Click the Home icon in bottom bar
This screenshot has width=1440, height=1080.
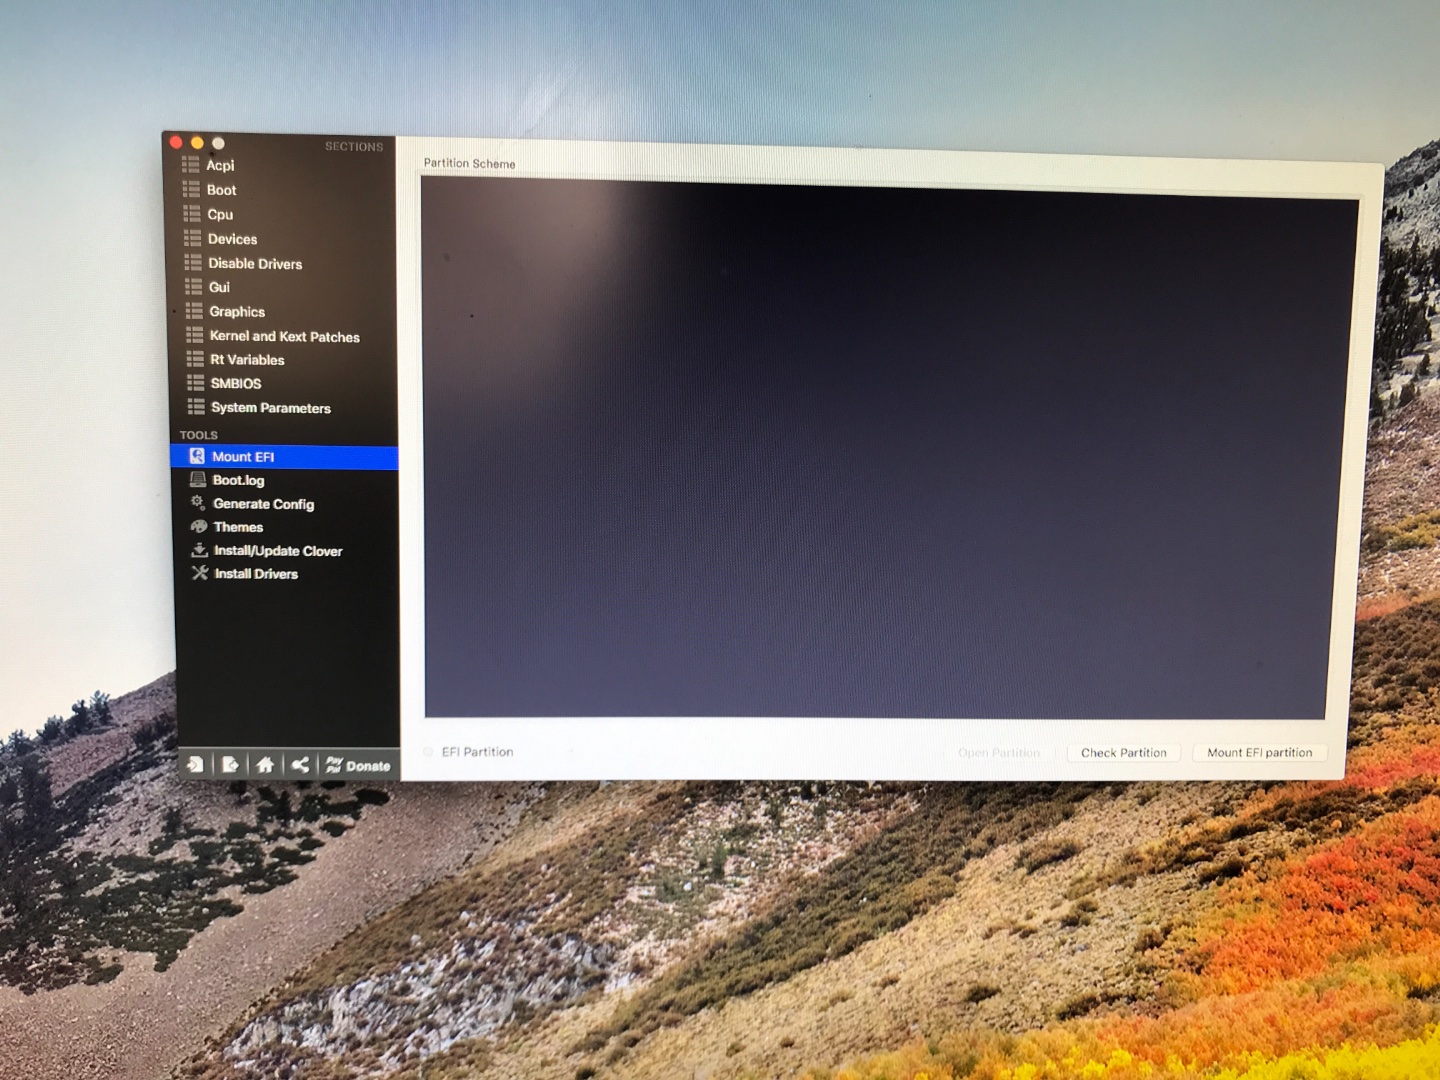coord(265,765)
